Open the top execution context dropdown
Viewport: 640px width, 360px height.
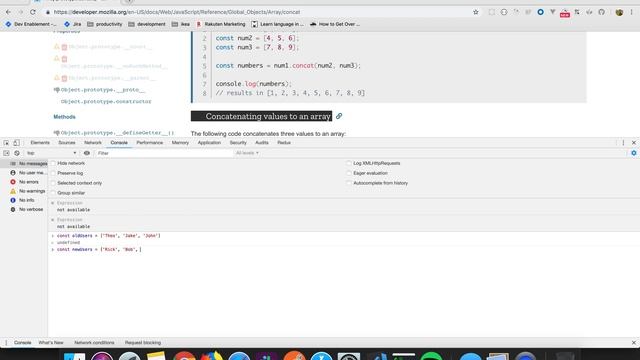click(51, 153)
